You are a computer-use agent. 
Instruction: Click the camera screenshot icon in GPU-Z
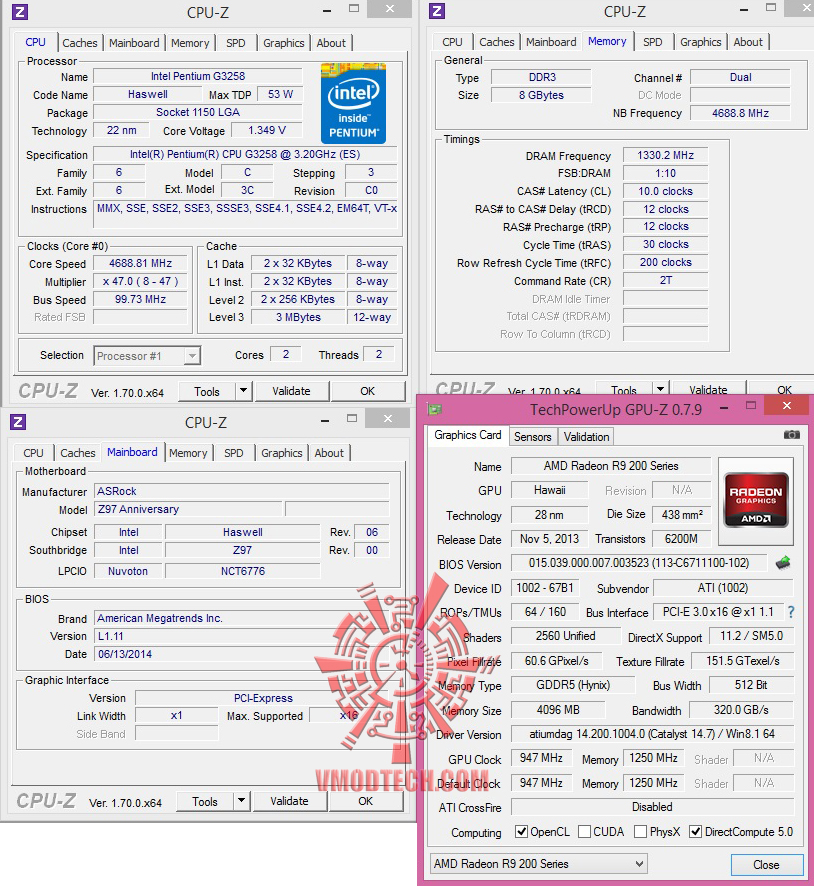(792, 436)
